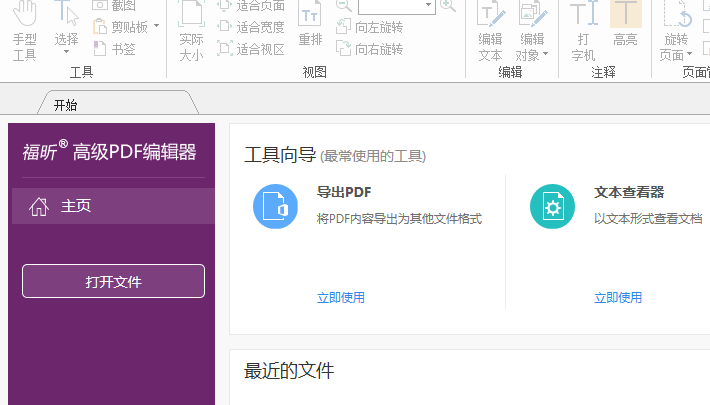710x405 pixels.
Task: Click the teal Text Viewer circle icon
Action: click(x=552, y=207)
